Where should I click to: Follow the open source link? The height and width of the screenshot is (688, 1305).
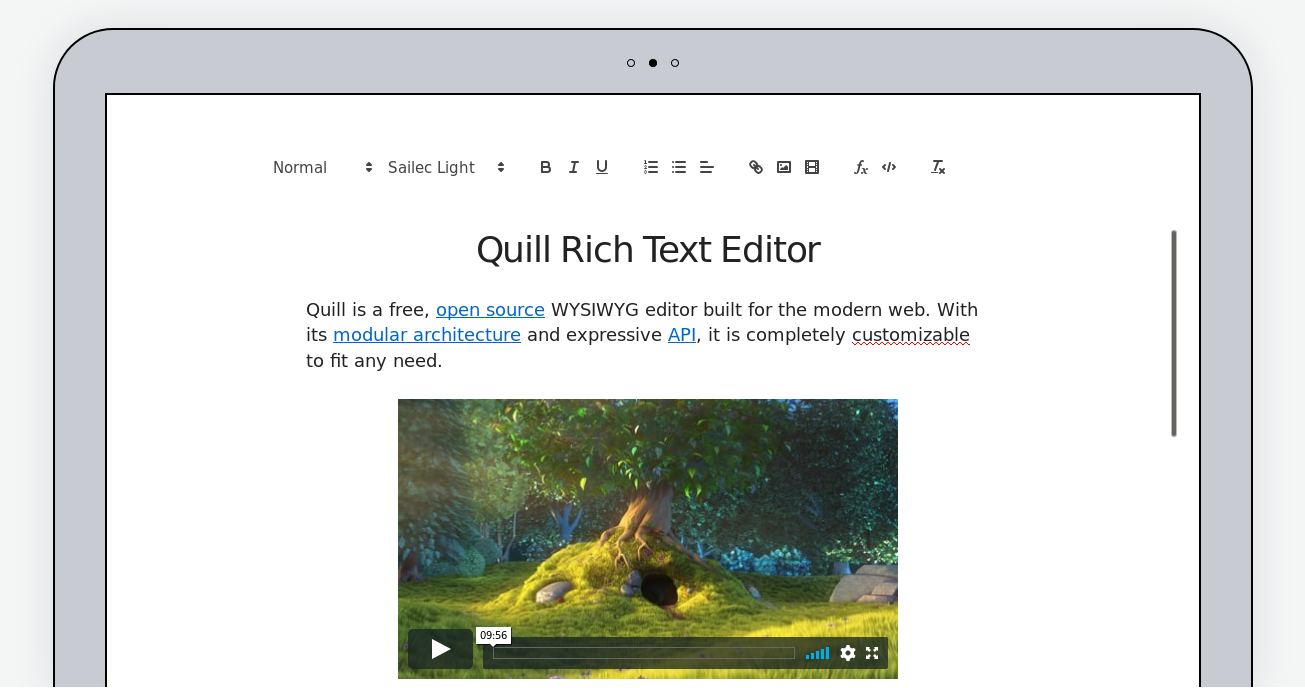[x=490, y=310]
